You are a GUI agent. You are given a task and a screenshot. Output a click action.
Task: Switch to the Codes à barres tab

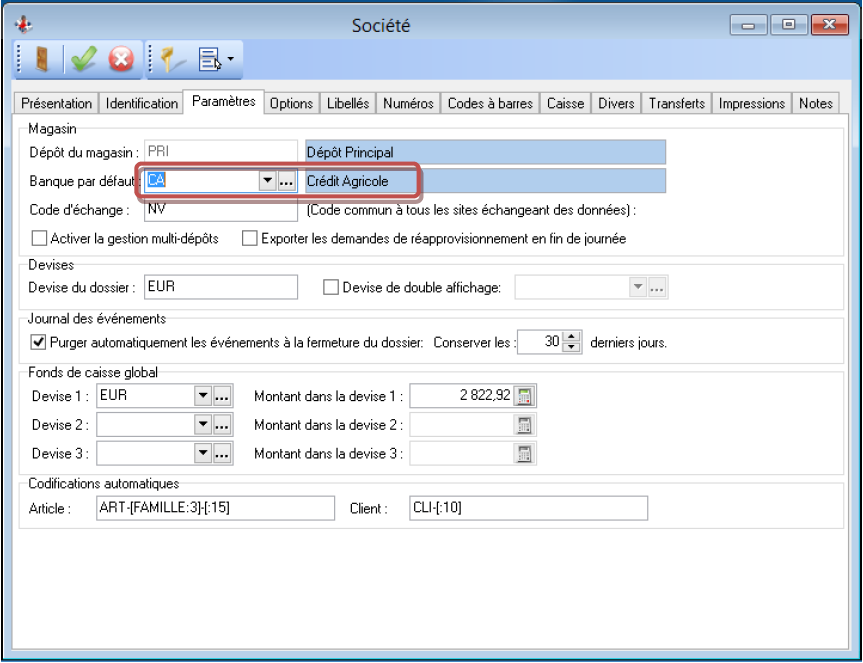[x=490, y=103]
